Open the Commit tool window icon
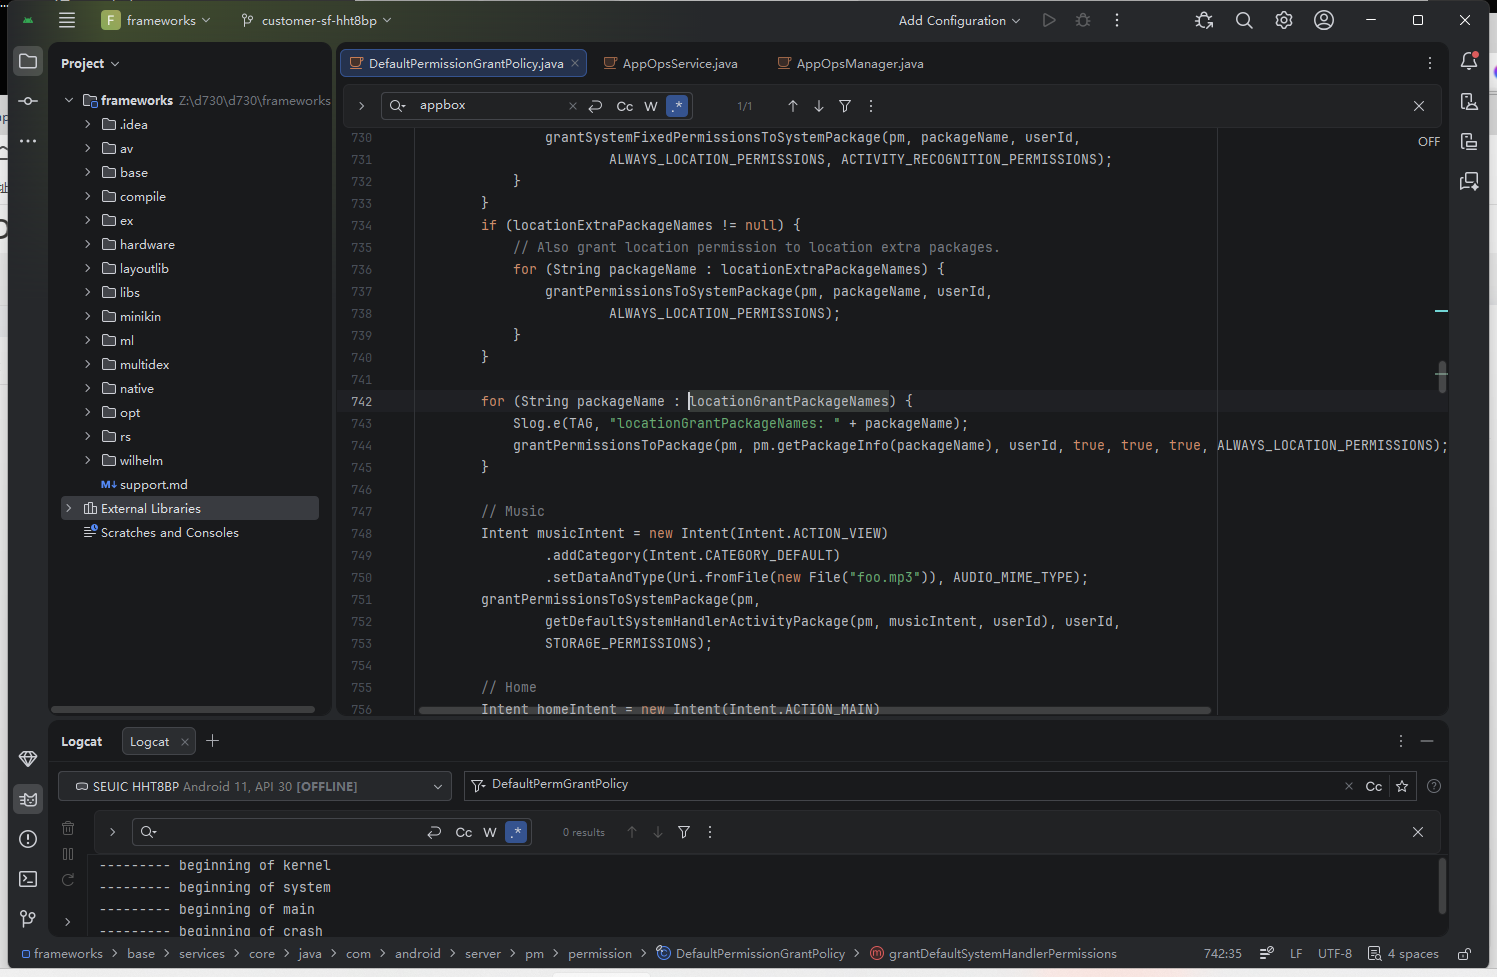The width and height of the screenshot is (1497, 977). pyautogui.click(x=28, y=101)
